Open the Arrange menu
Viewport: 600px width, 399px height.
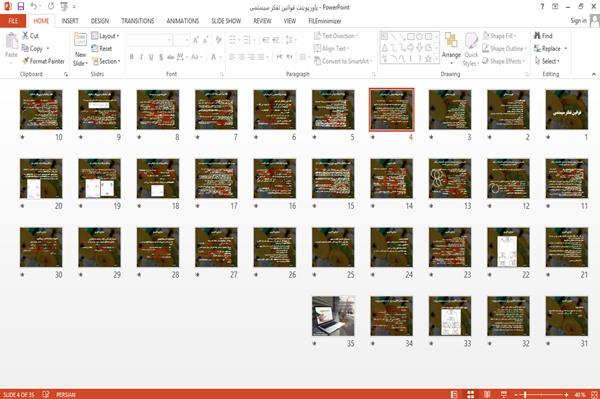coord(451,47)
